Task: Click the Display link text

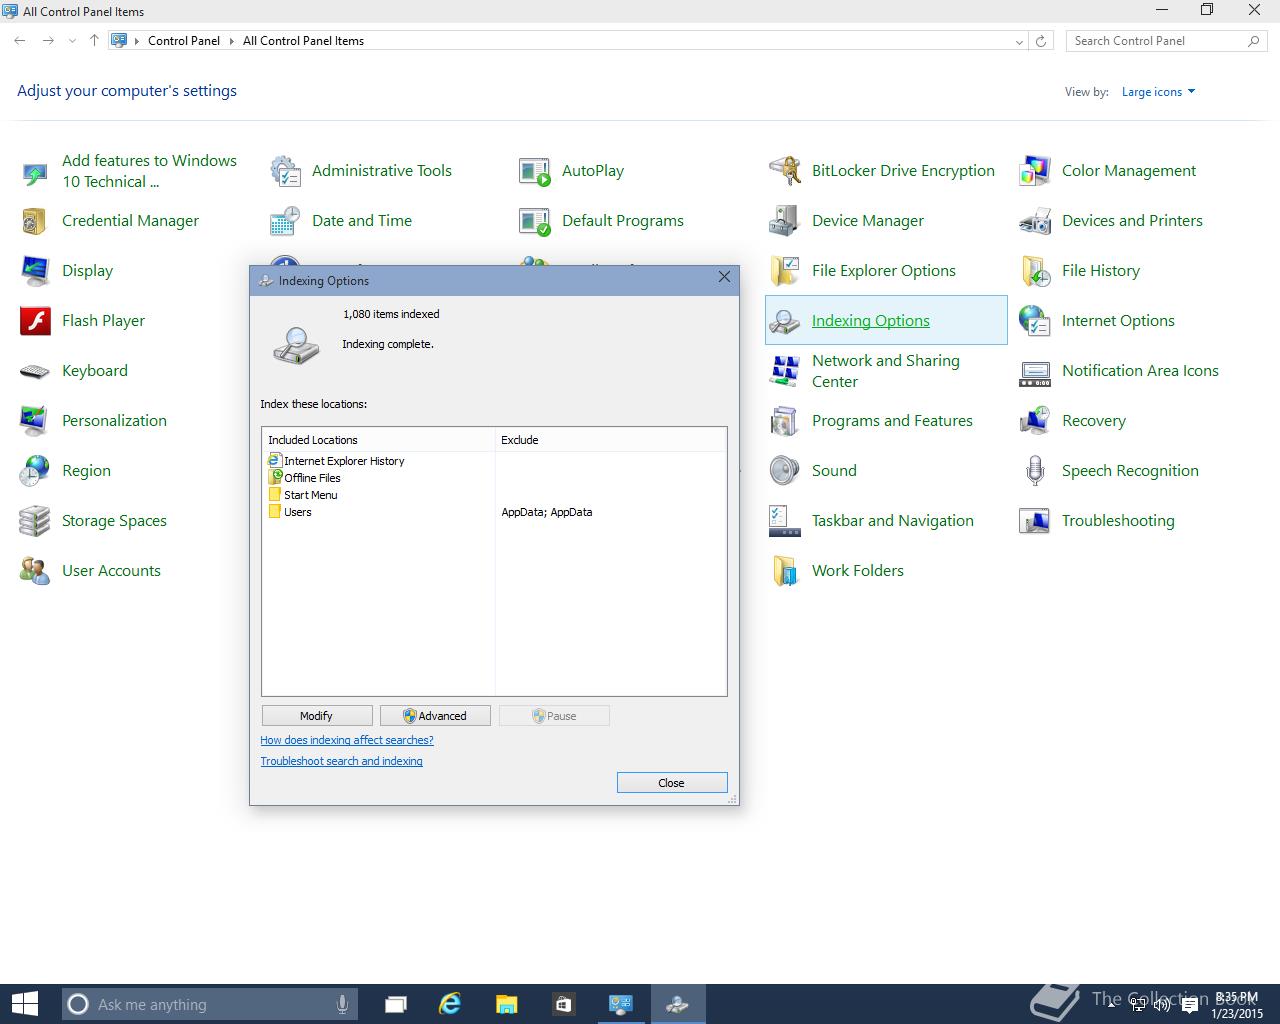Action: (x=87, y=271)
